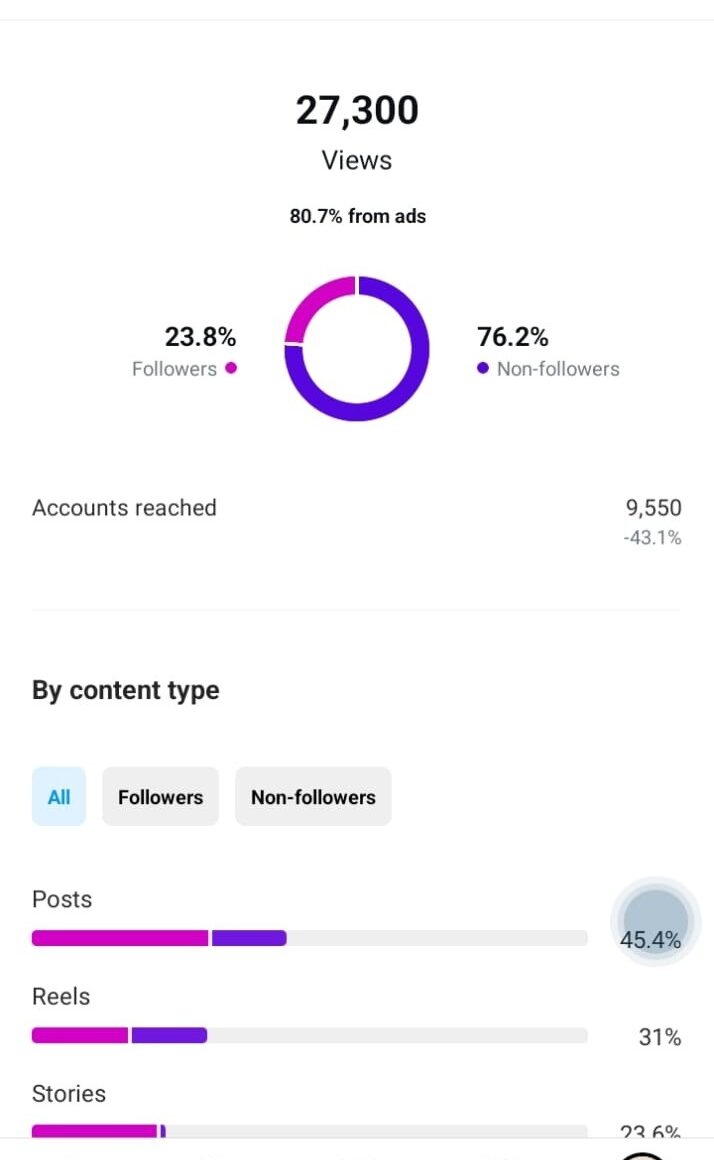Switch to the "Non-followers" filter chip
The image size is (714, 1160).
click(x=313, y=797)
